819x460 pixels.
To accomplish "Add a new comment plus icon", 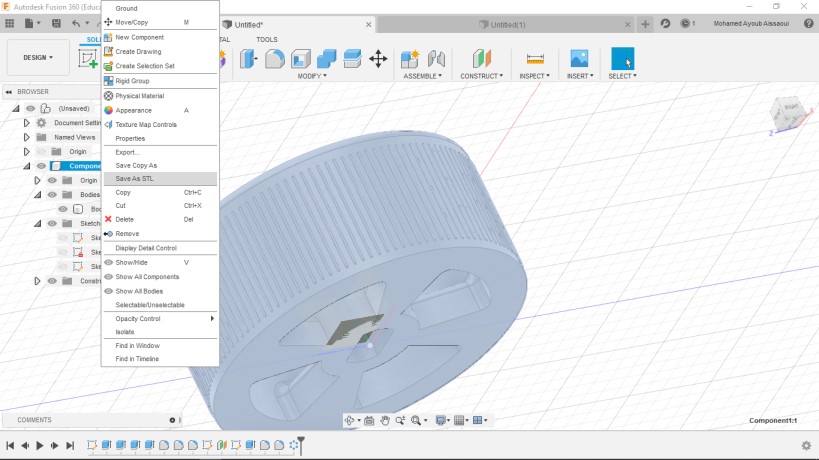I will tap(172, 420).
